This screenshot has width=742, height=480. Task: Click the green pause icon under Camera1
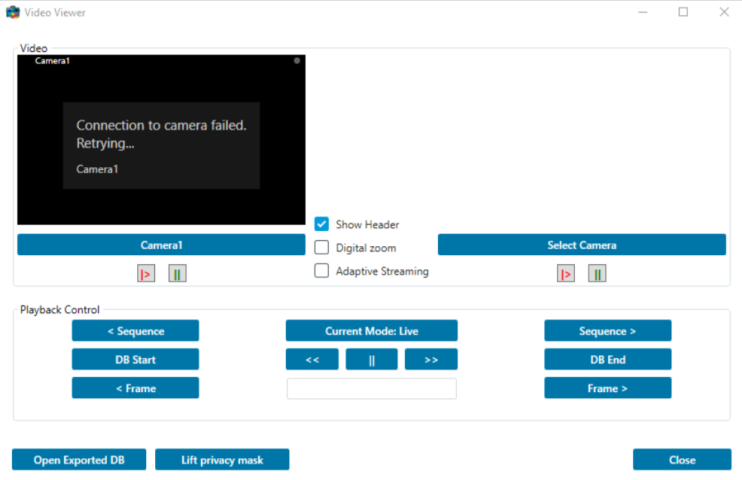click(177, 274)
